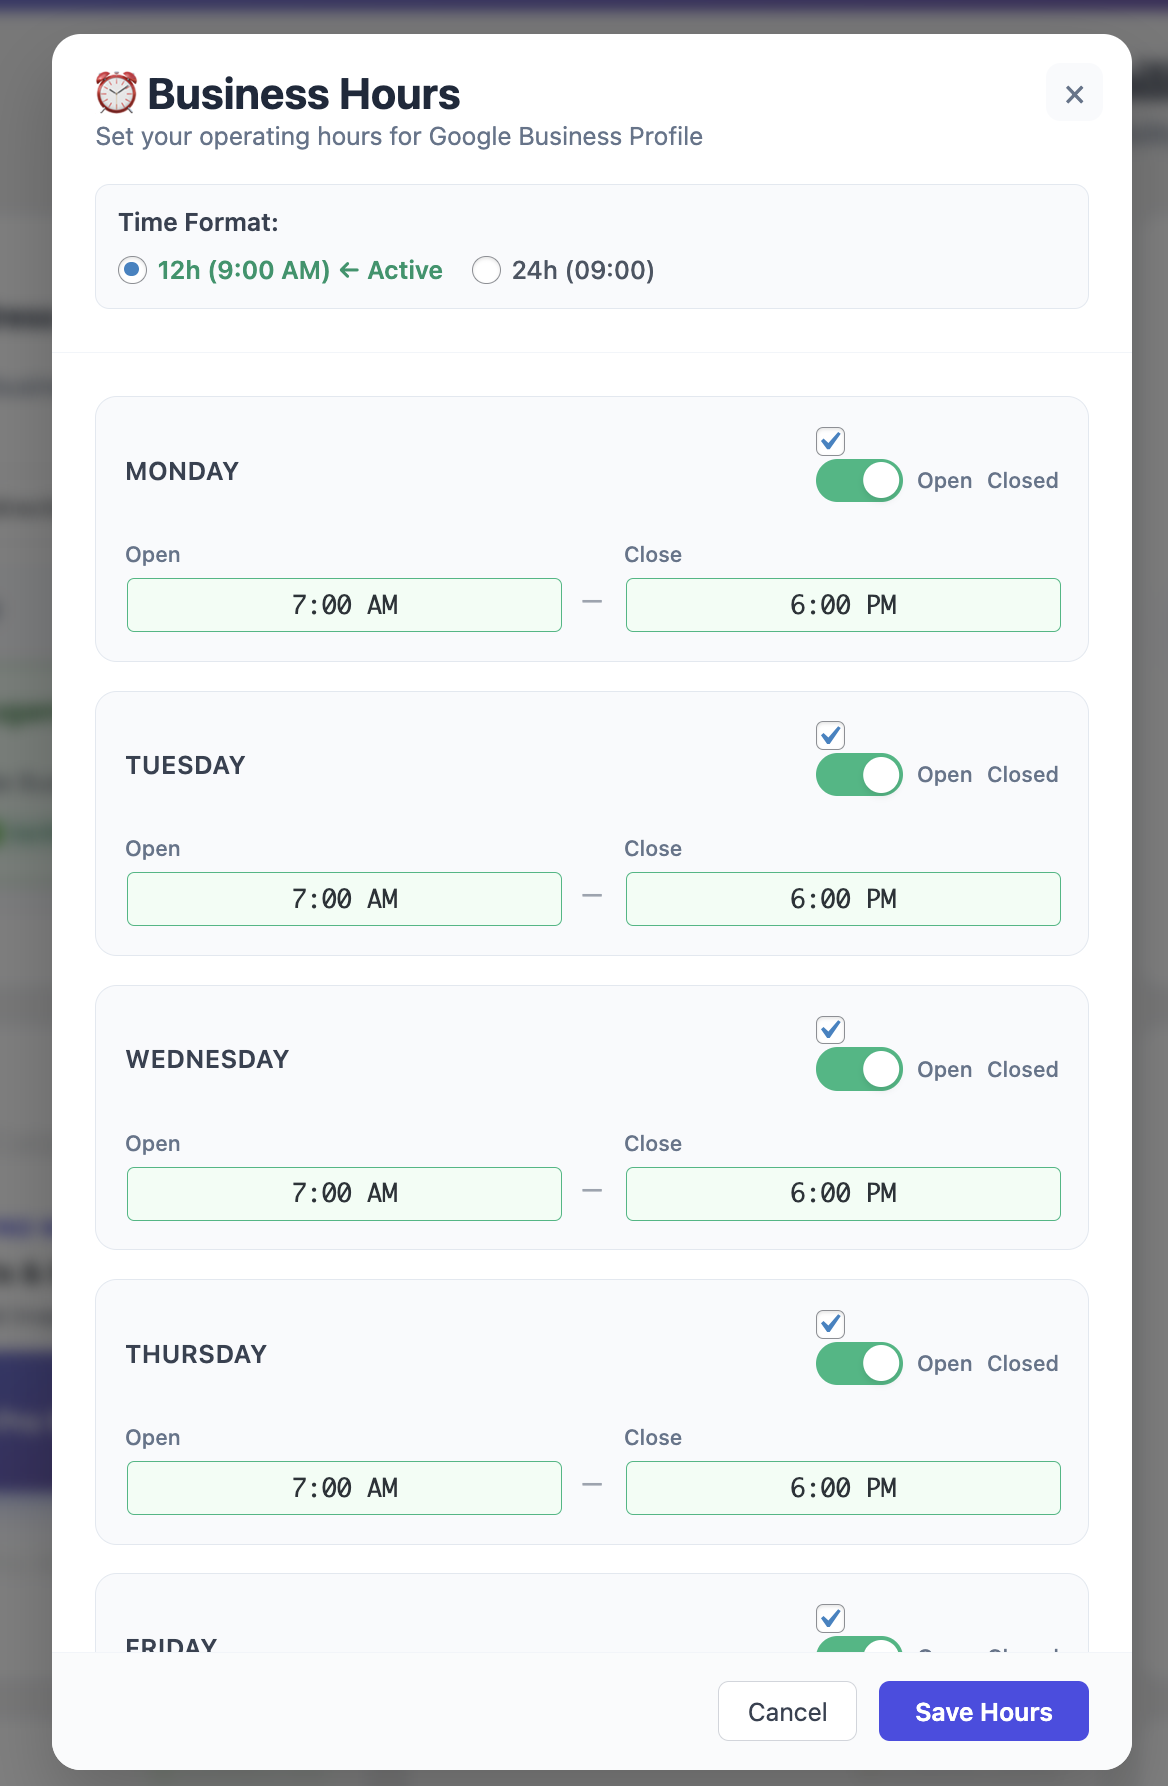Click Monday's Open time field
Screen dimensions: 1168x1786
344,605
